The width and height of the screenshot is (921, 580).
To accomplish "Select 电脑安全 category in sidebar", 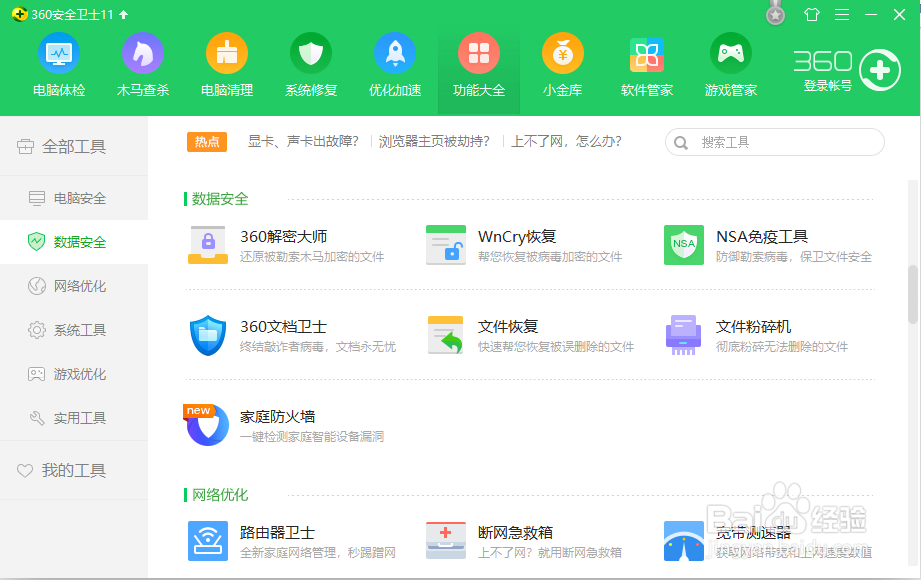I will 74,198.
